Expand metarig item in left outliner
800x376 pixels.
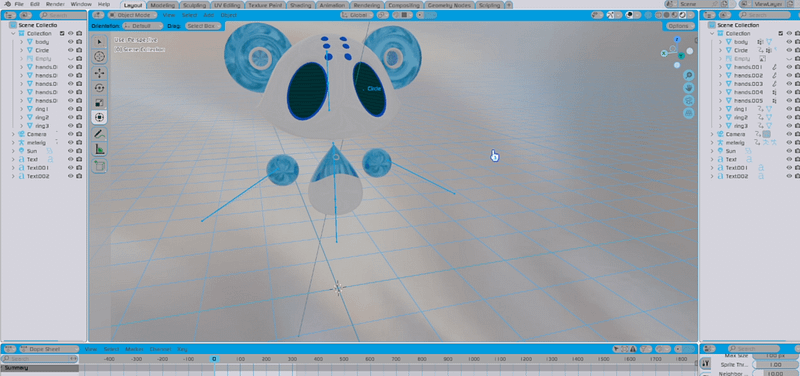13,143
